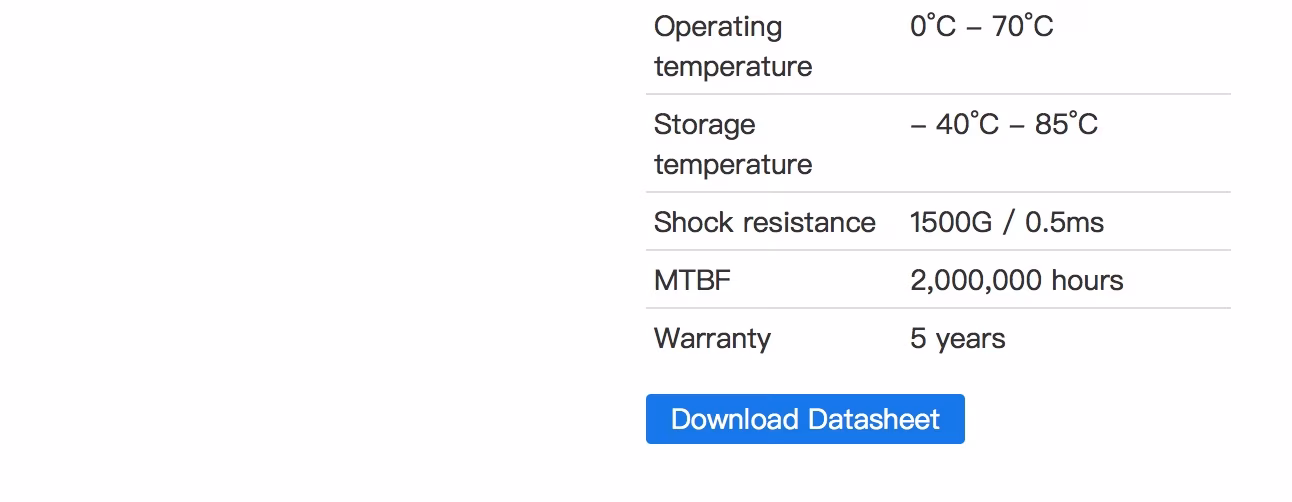Select the MTBF row label
The image size is (1292, 502).
coord(692,280)
